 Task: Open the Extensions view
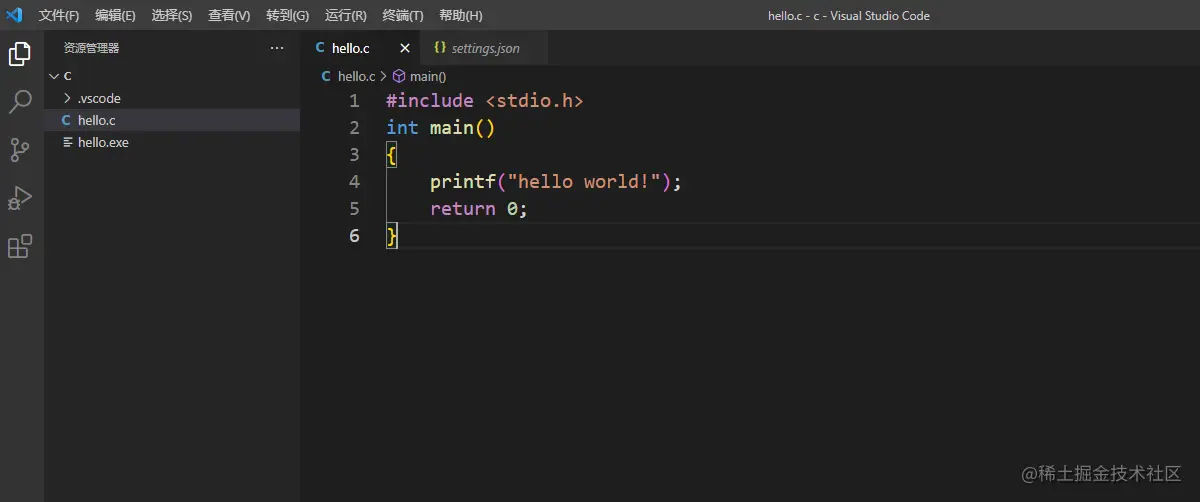(x=20, y=246)
